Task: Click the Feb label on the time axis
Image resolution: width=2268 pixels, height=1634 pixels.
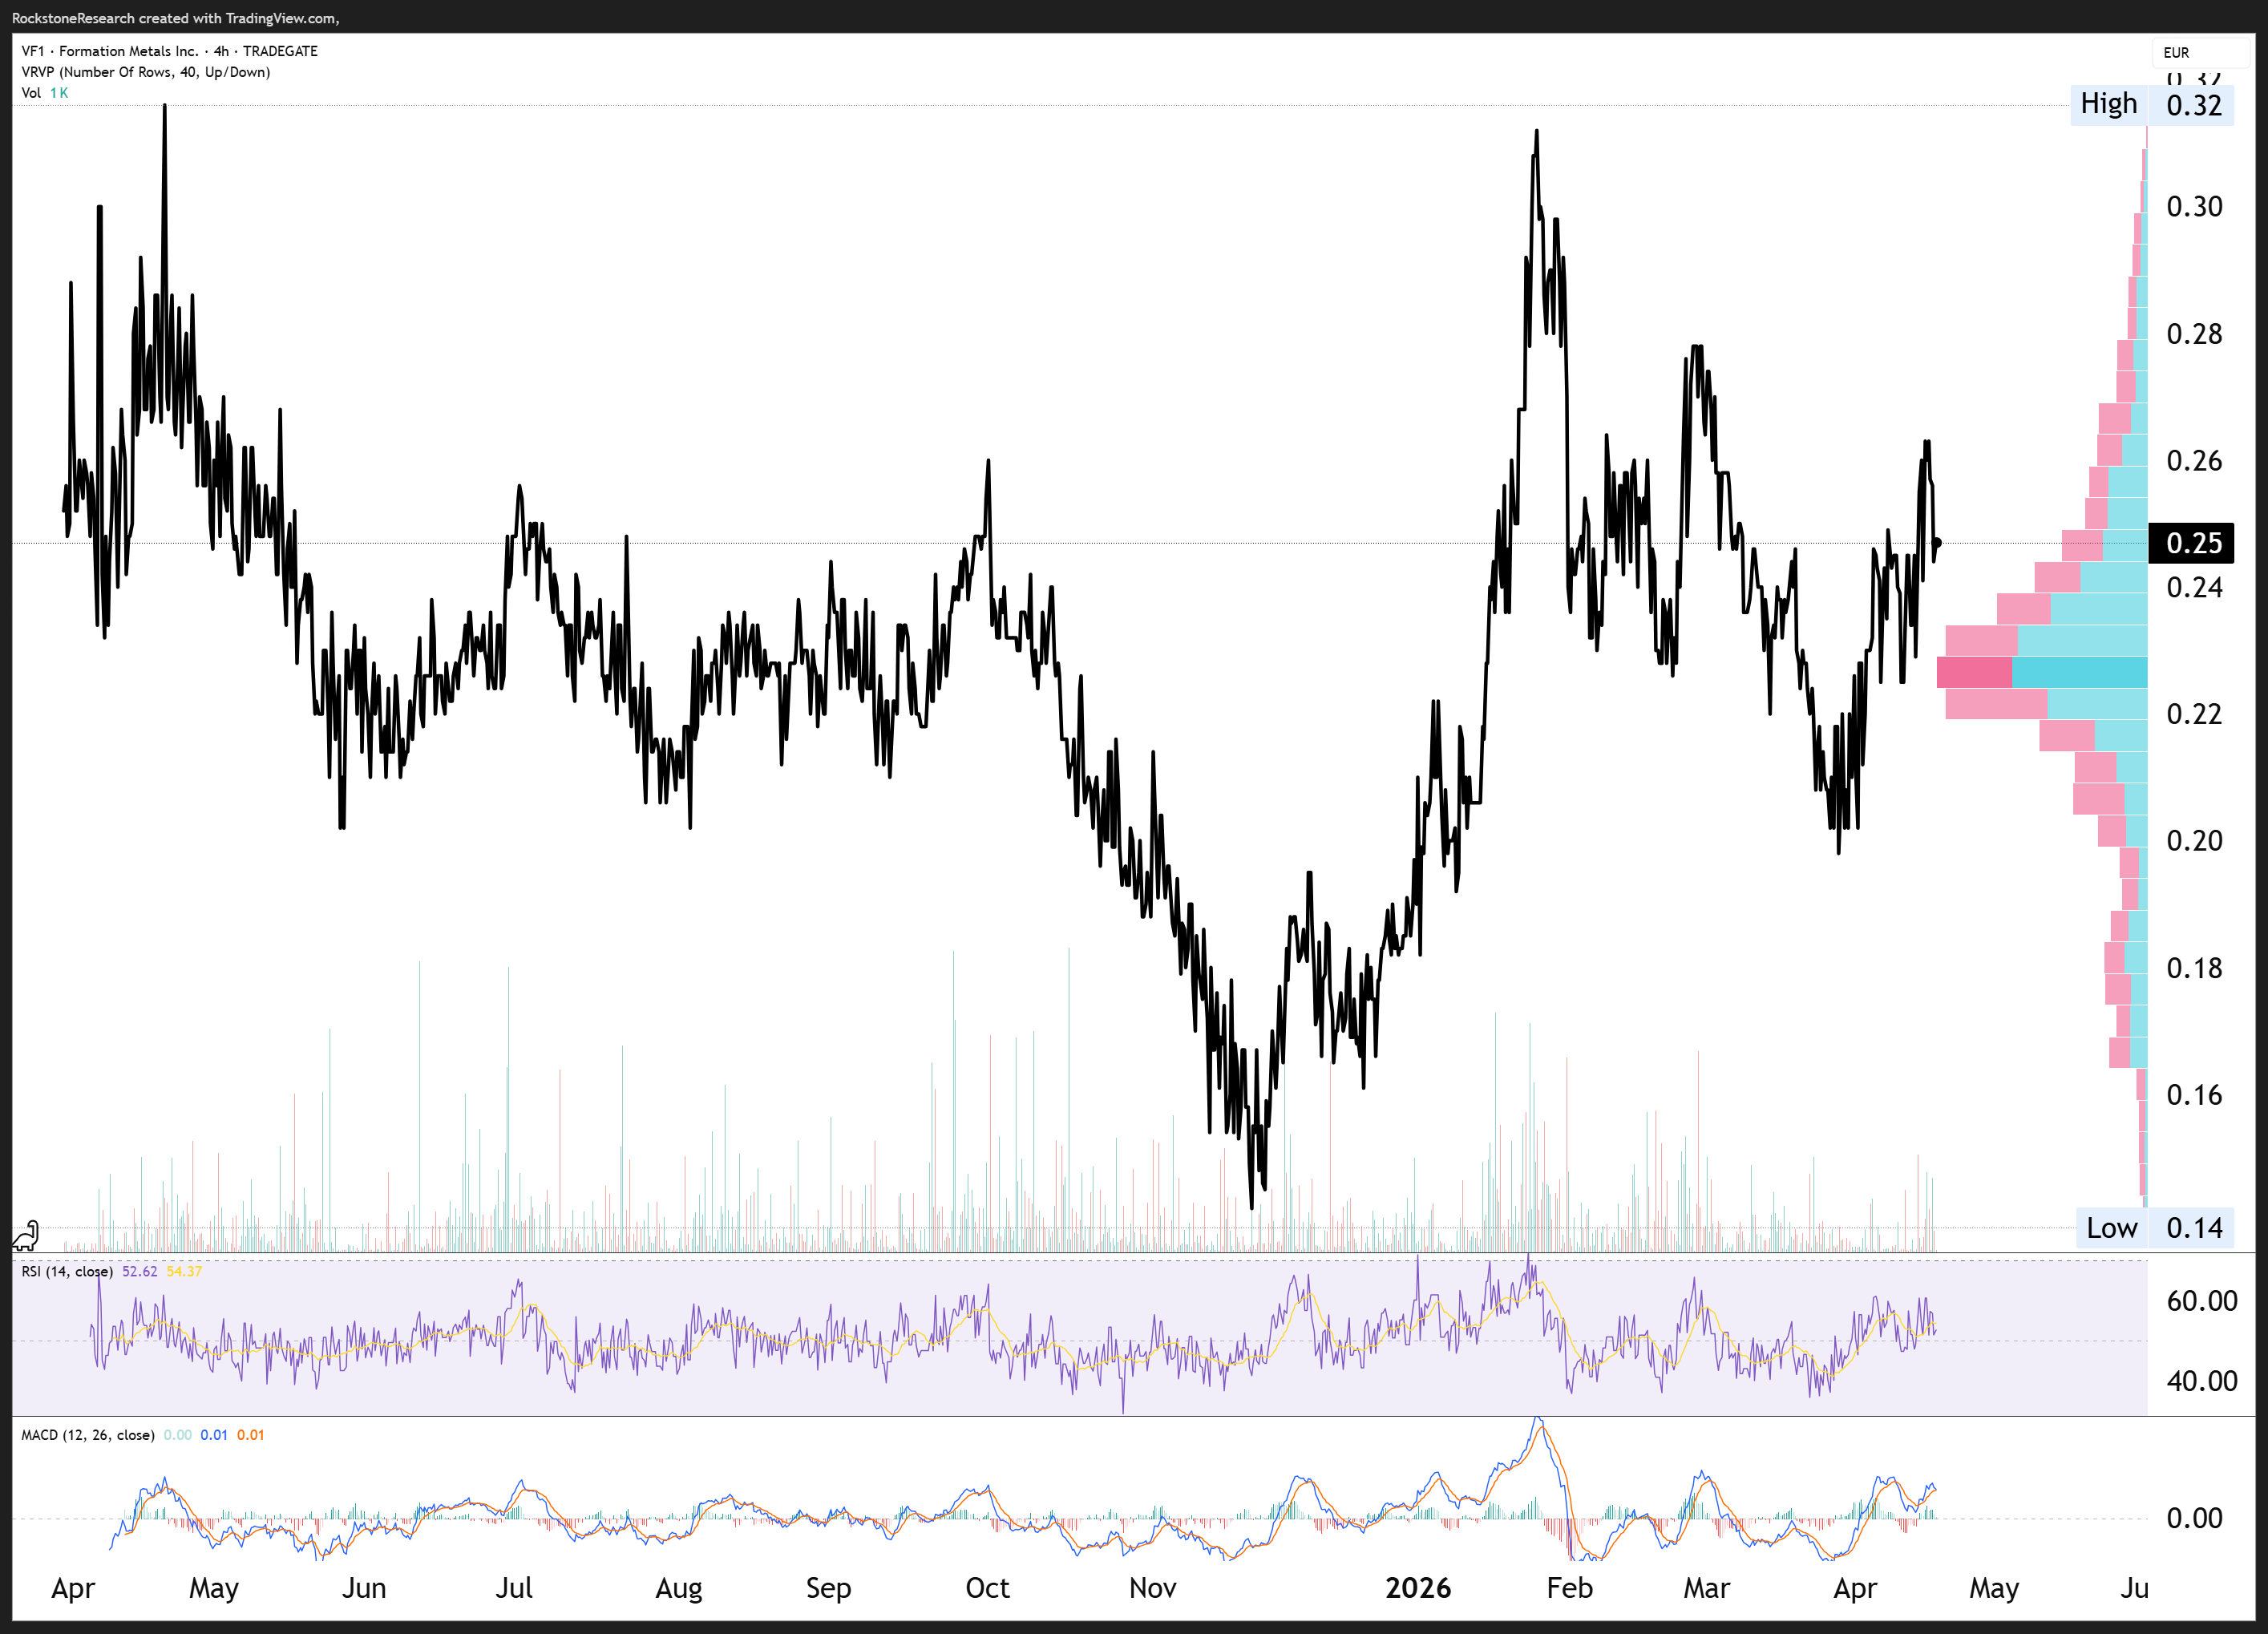Action: 1569,1588
